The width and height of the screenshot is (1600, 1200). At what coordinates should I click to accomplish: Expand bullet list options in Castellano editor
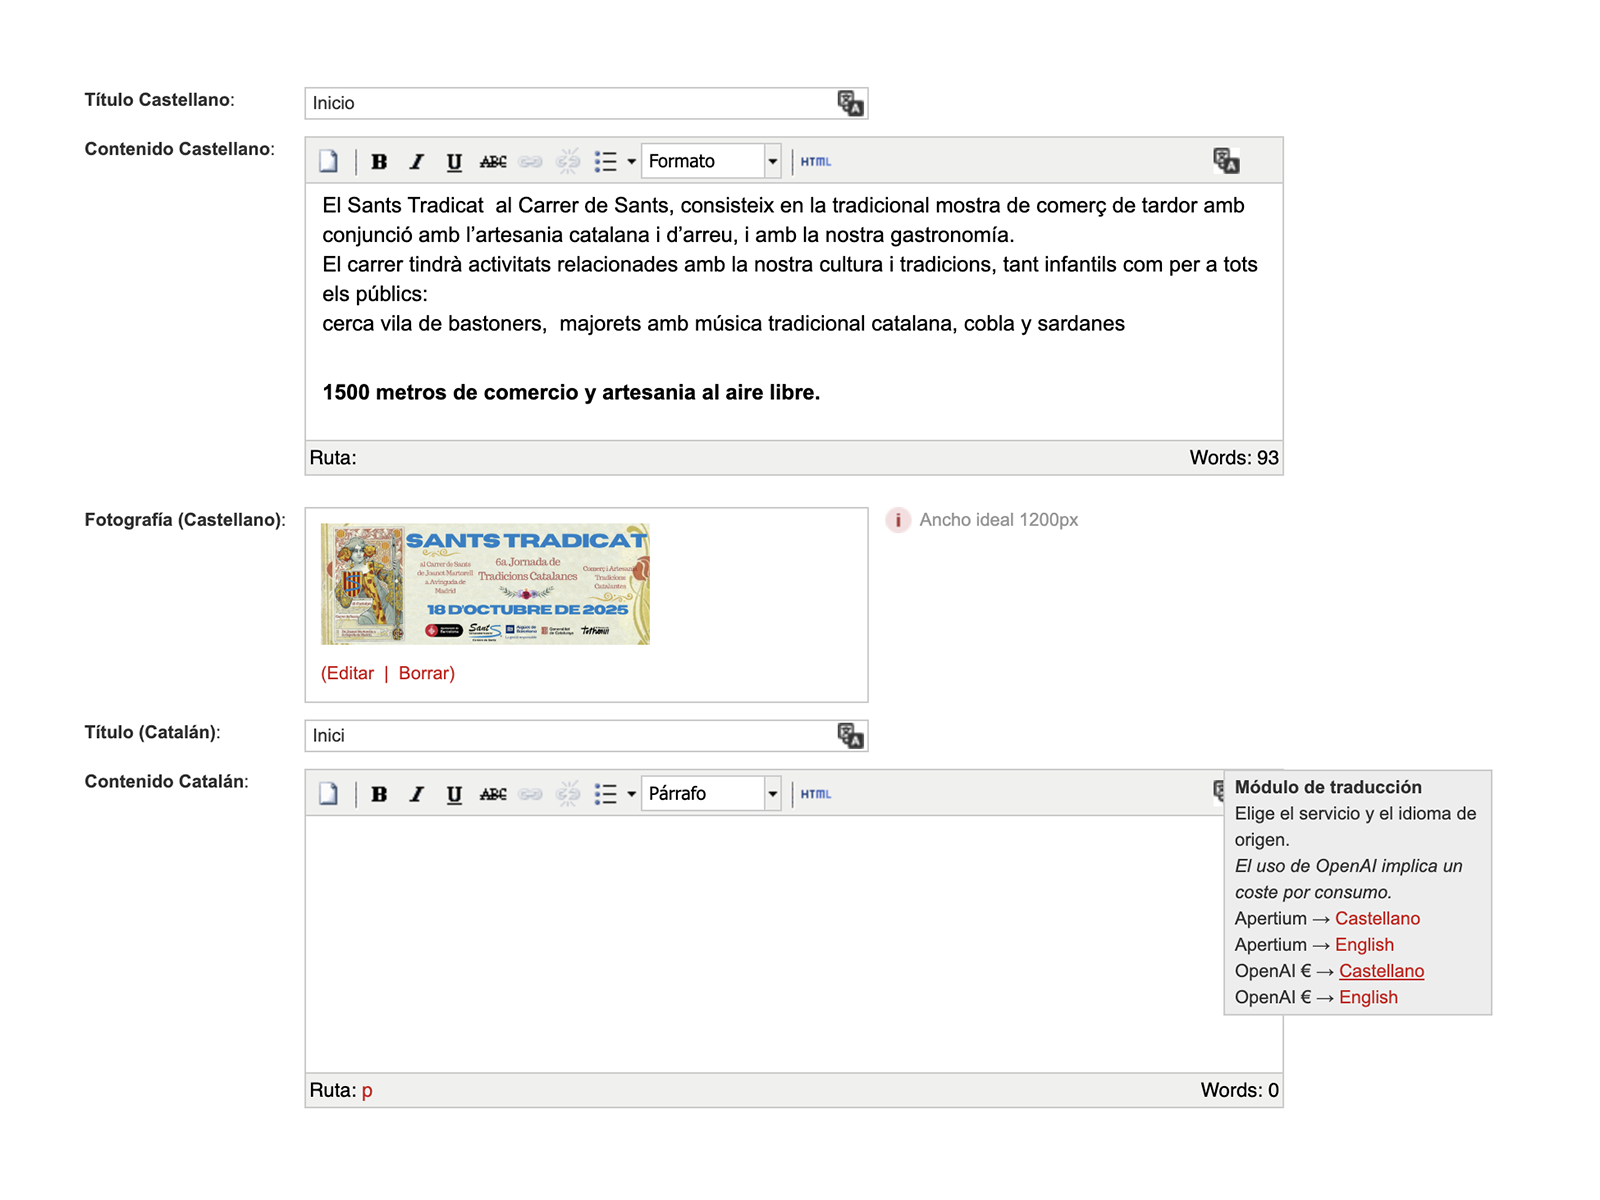click(x=631, y=162)
